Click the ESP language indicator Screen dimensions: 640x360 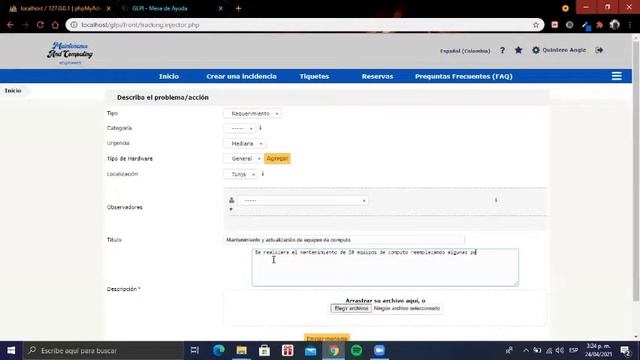tap(573, 351)
